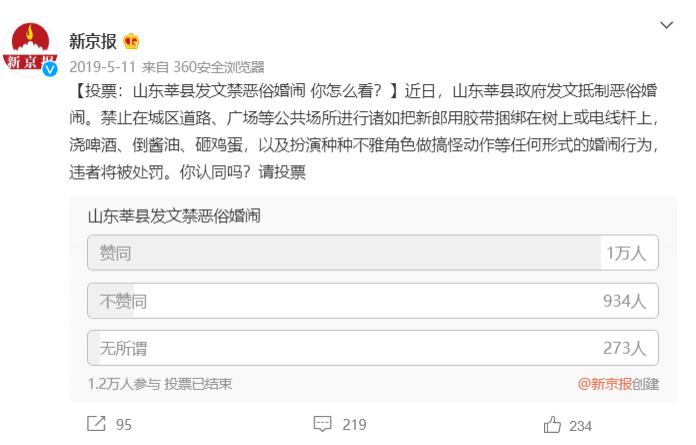Open the post options chevron menu
This screenshot has width=696, height=445.
pos(666,25)
